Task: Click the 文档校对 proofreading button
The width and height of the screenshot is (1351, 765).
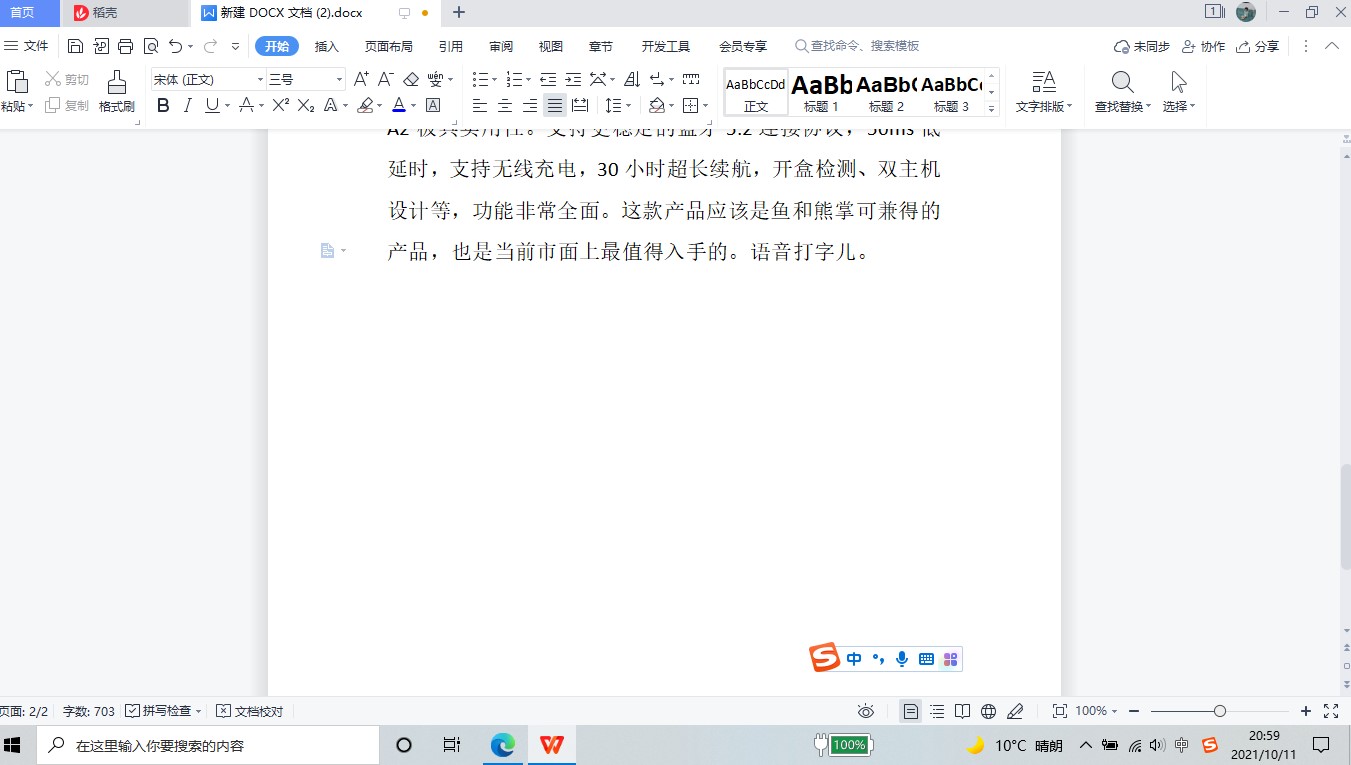Action: click(x=250, y=711)
